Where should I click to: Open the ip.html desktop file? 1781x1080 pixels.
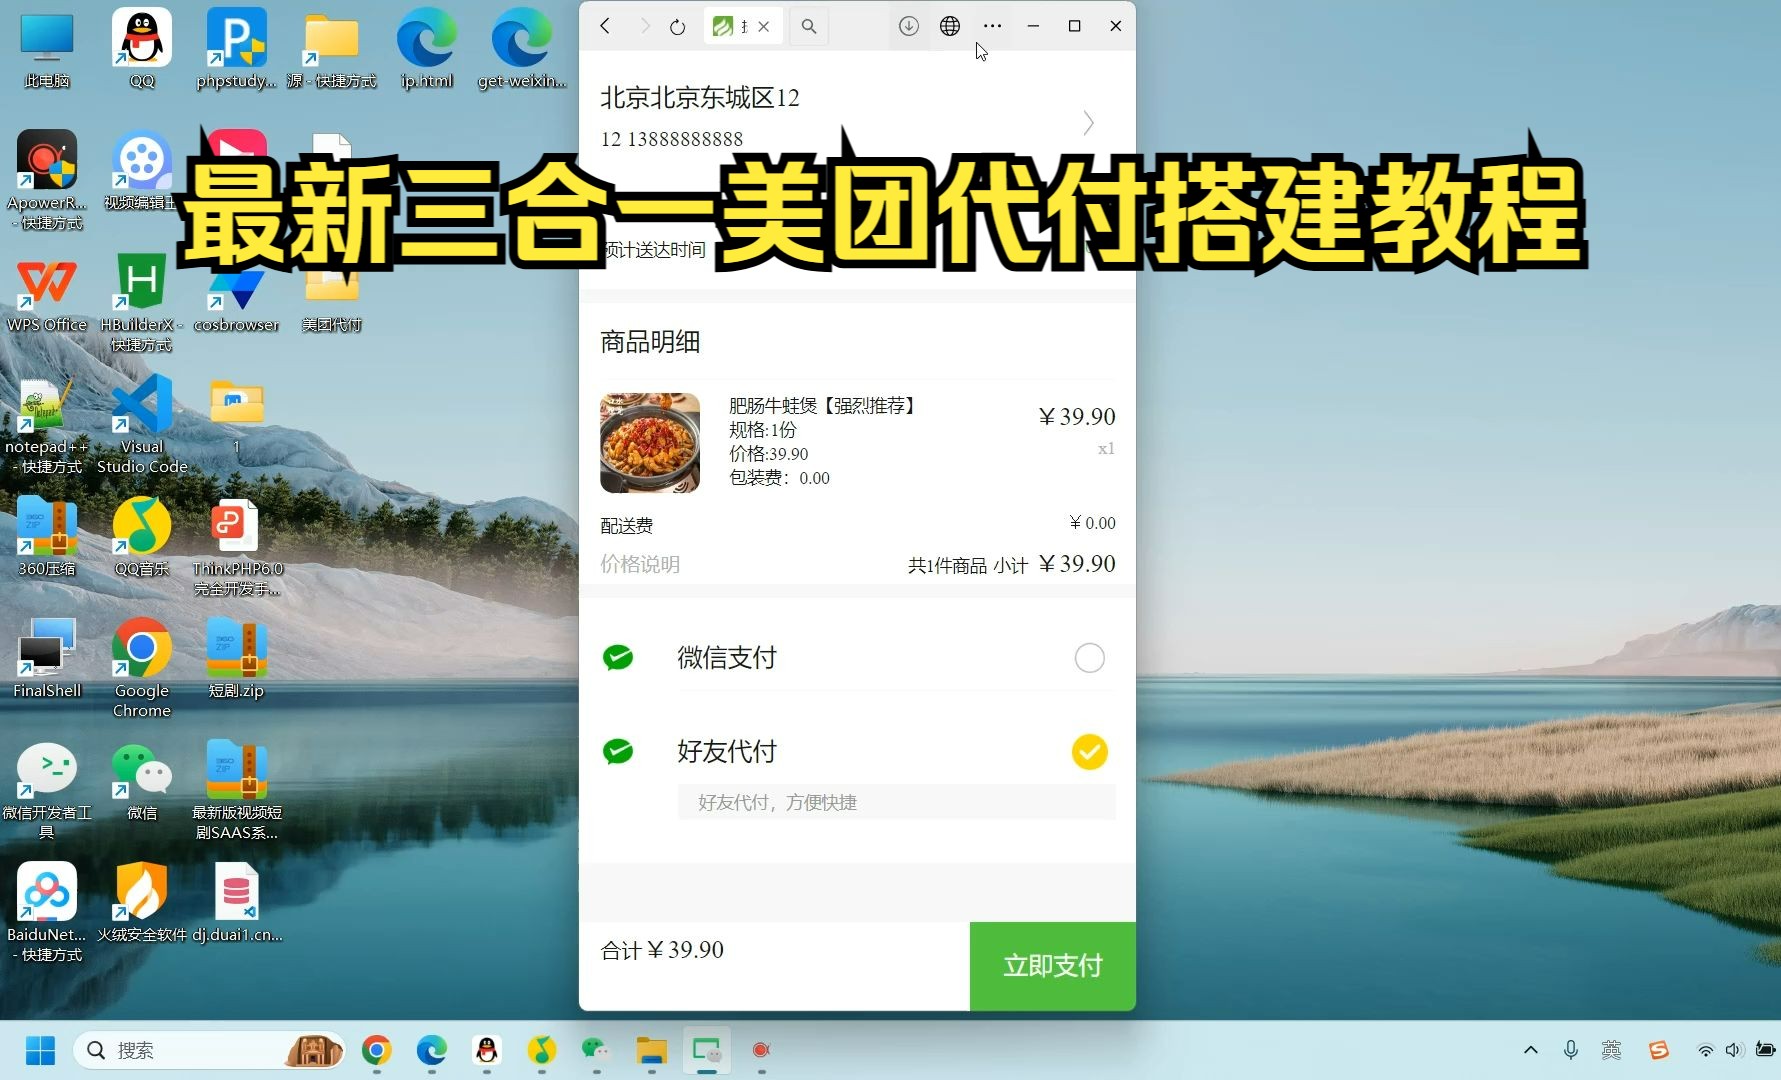point(427,50)
